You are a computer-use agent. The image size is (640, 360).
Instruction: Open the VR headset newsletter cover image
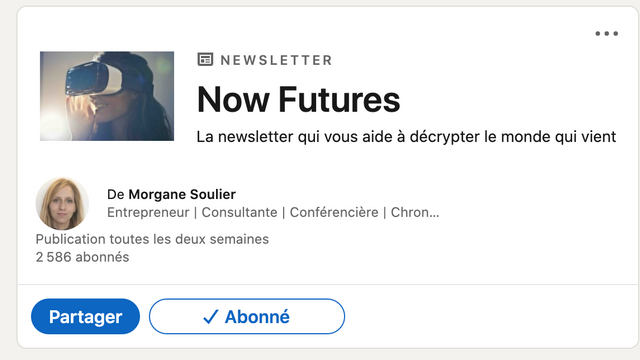[x=107, y=96]
